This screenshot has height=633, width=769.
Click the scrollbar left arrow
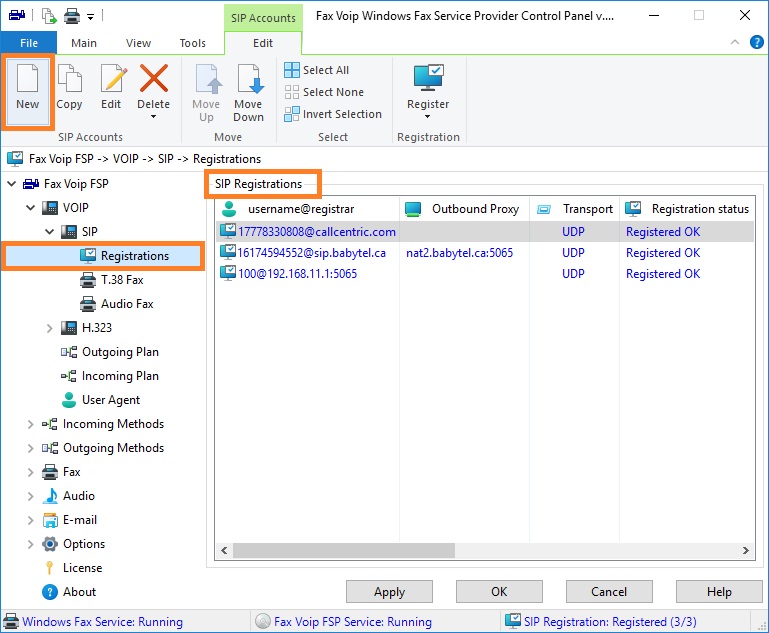[x=224, y=551]
